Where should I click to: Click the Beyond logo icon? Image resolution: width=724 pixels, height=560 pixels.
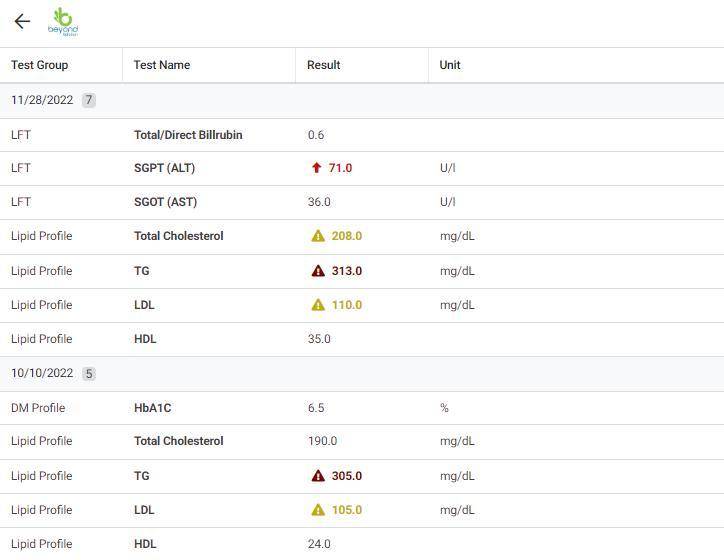click(x=63, y=22)
